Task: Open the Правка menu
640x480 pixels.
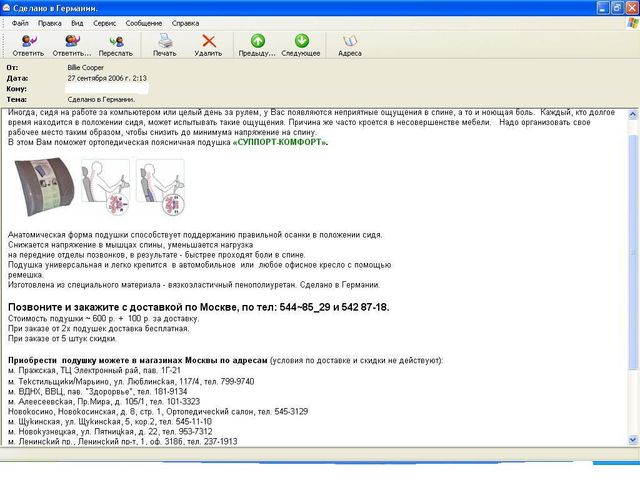Action: point(50,22)
